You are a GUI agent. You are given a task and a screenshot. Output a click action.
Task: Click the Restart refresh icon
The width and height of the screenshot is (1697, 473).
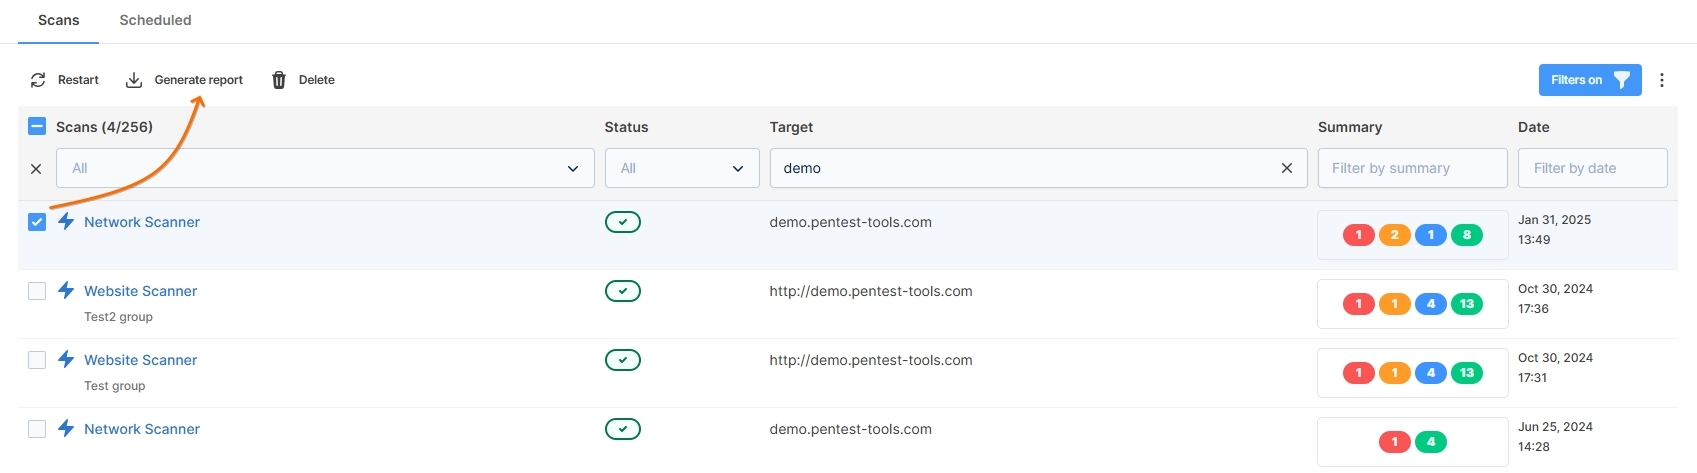(x=38, y=80)
